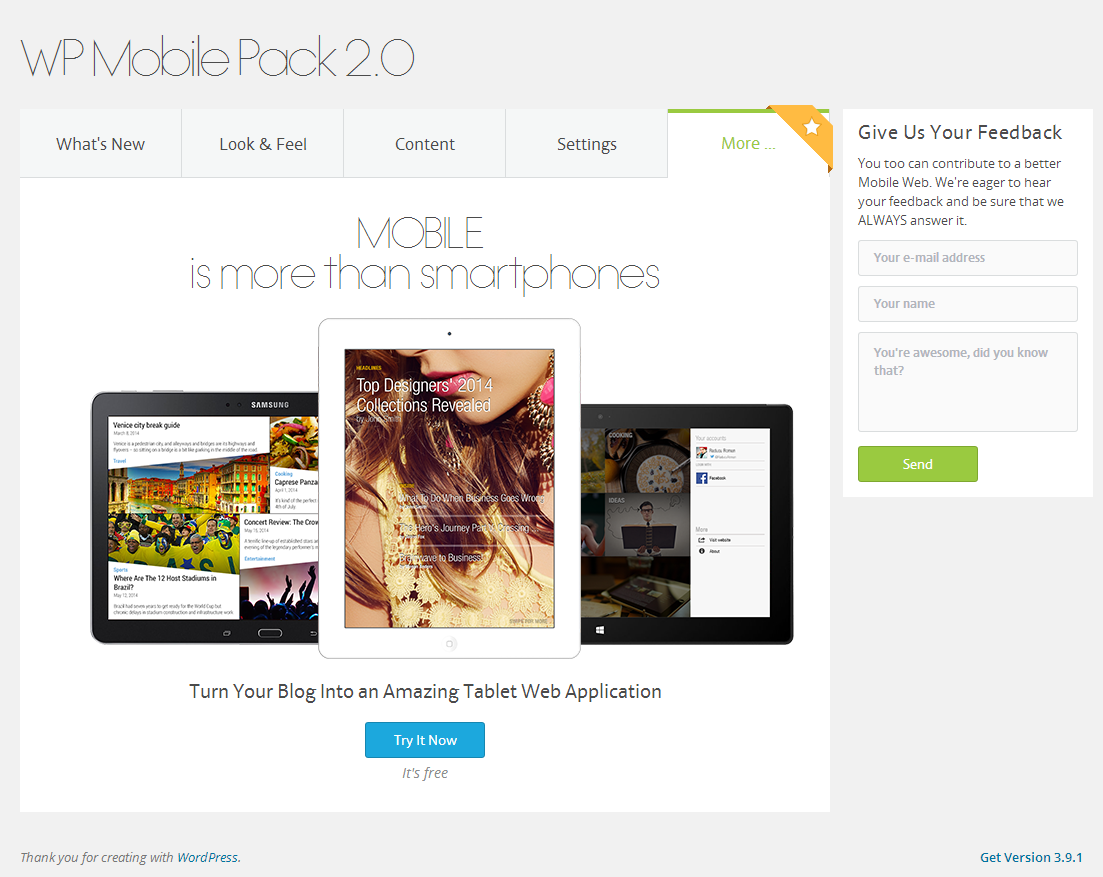This screenshot has width=1103, height=877.
Task: Click the star ribbon icon on More tab
Action: 811,129
